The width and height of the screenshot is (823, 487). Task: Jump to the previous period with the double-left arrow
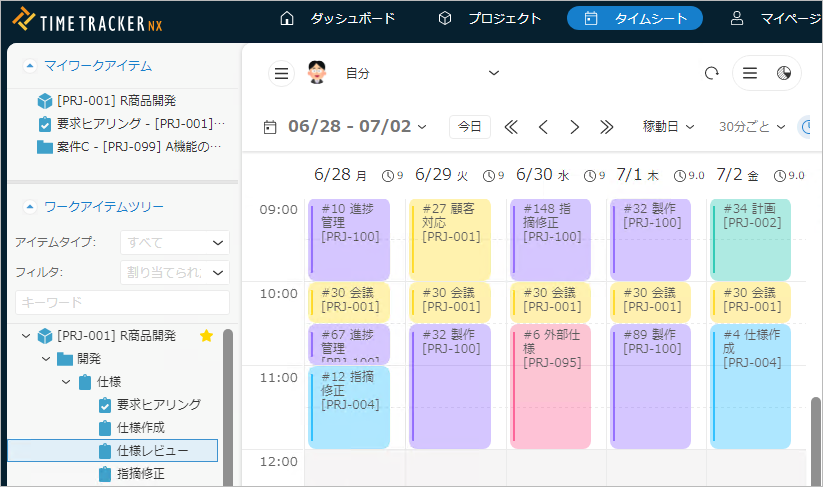click(511, 127)
